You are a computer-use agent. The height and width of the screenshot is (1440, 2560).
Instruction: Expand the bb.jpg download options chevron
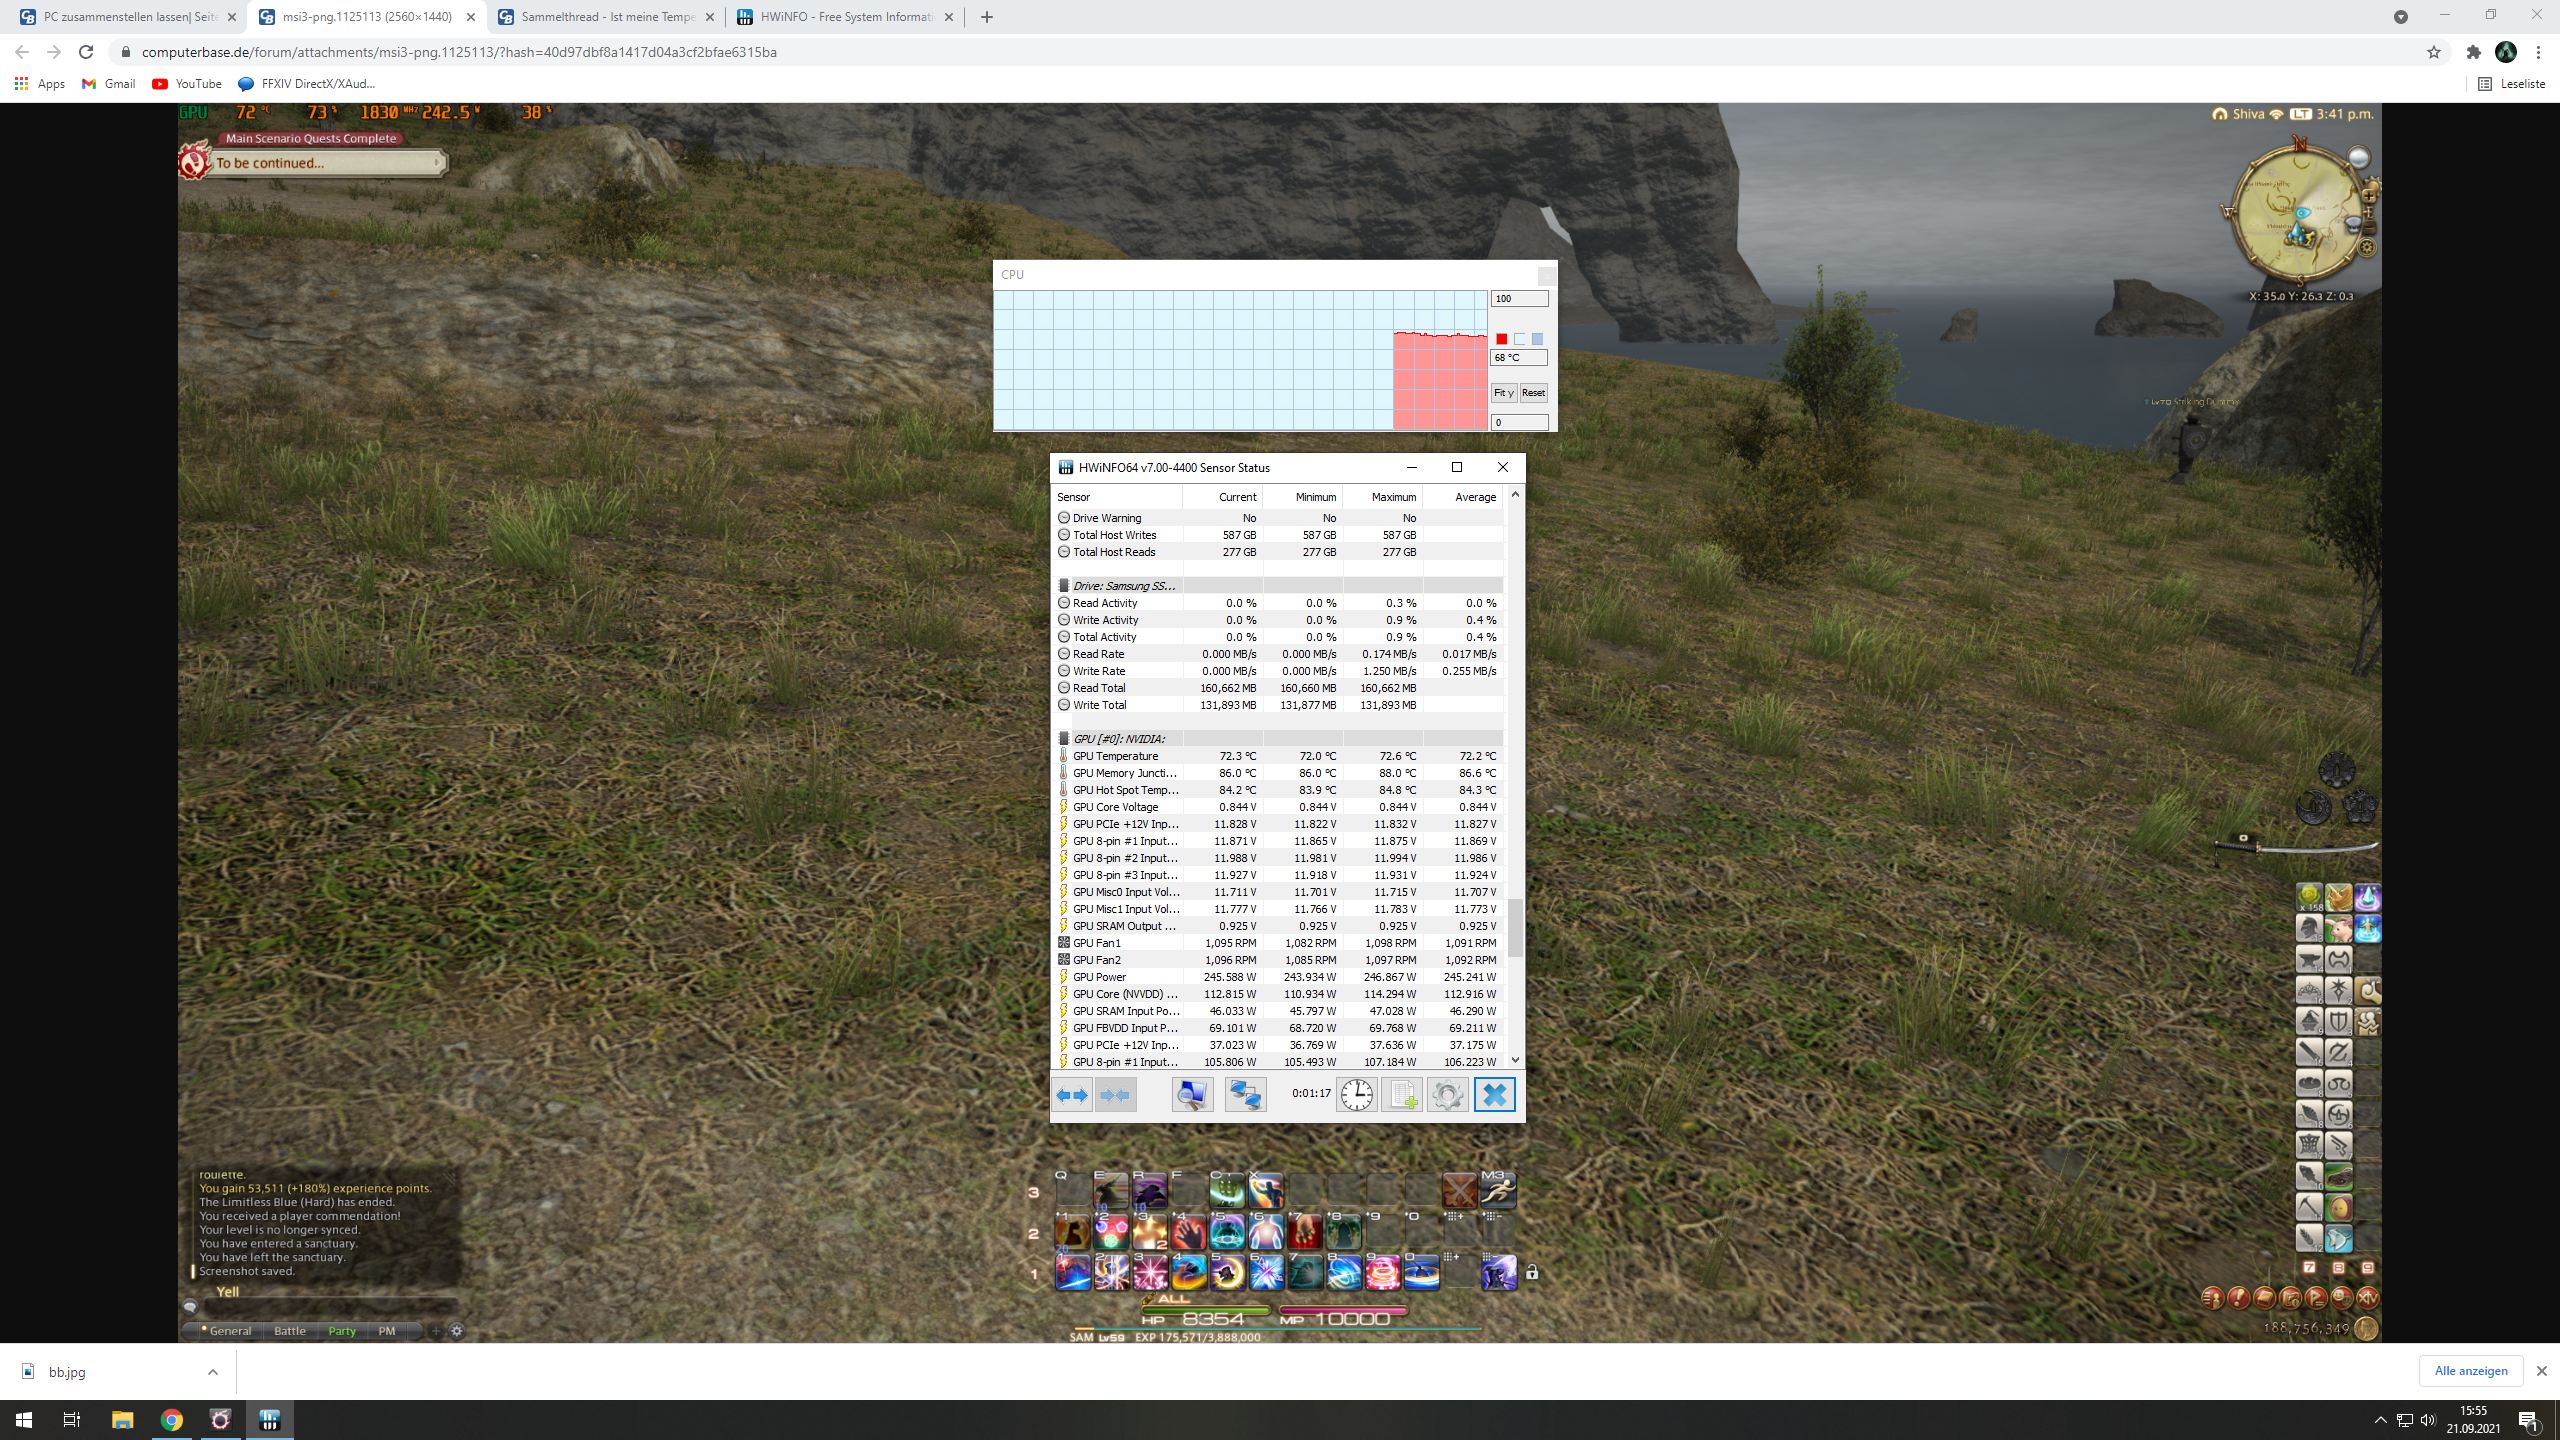[x=212, y=1372]
